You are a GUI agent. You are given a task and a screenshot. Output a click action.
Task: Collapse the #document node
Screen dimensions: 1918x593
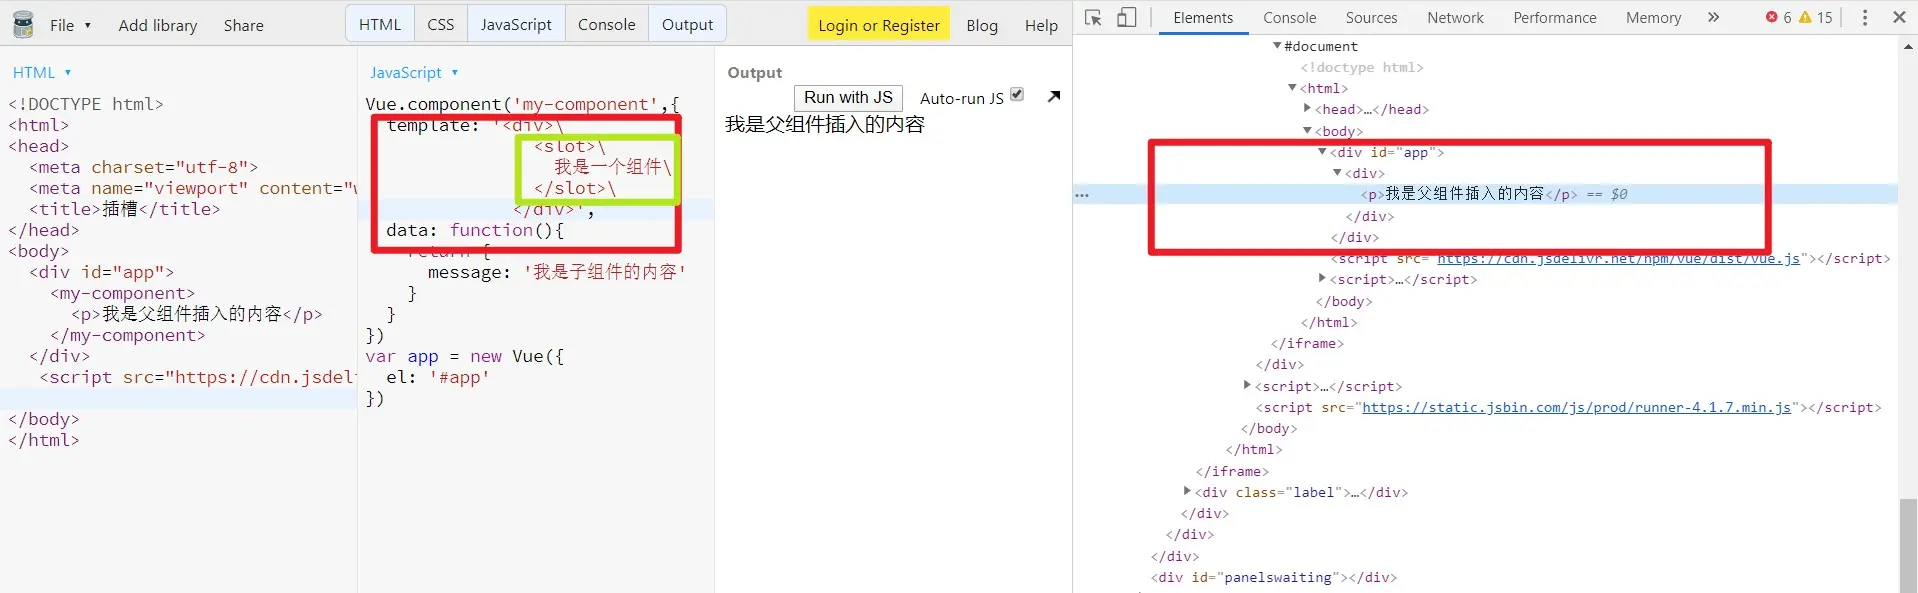click(x=1277, y=46)
